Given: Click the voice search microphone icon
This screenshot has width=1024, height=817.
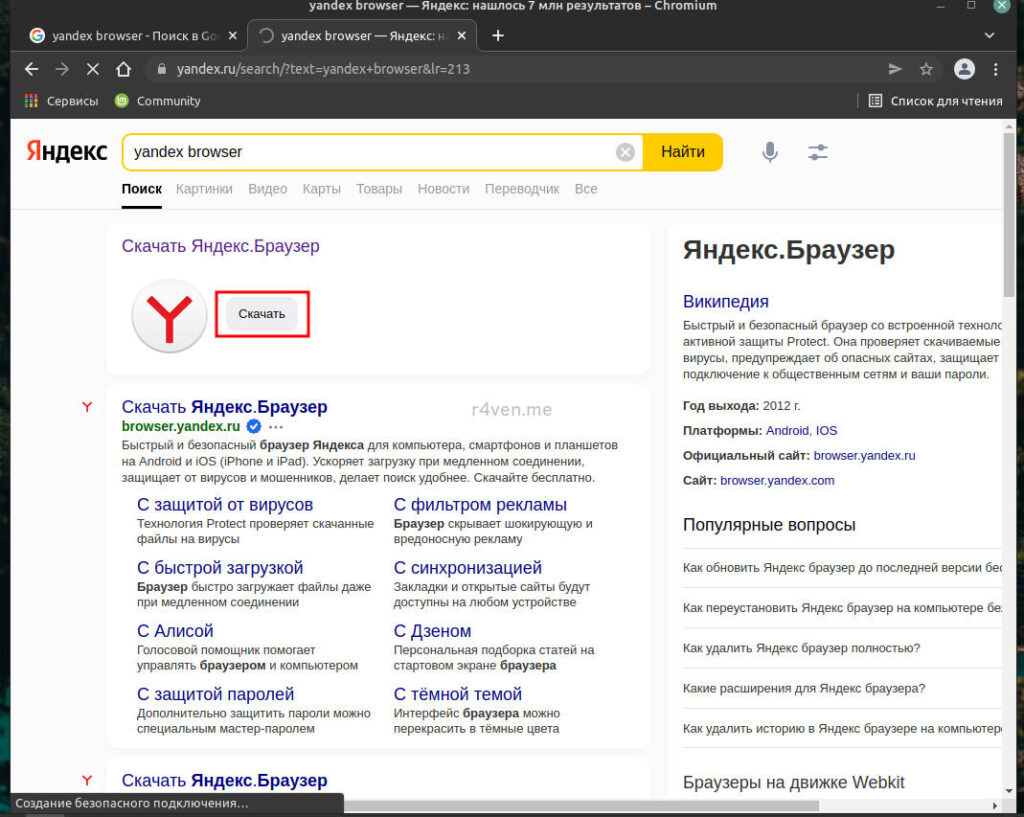Looking at the screenshot, I should point(769,152).
